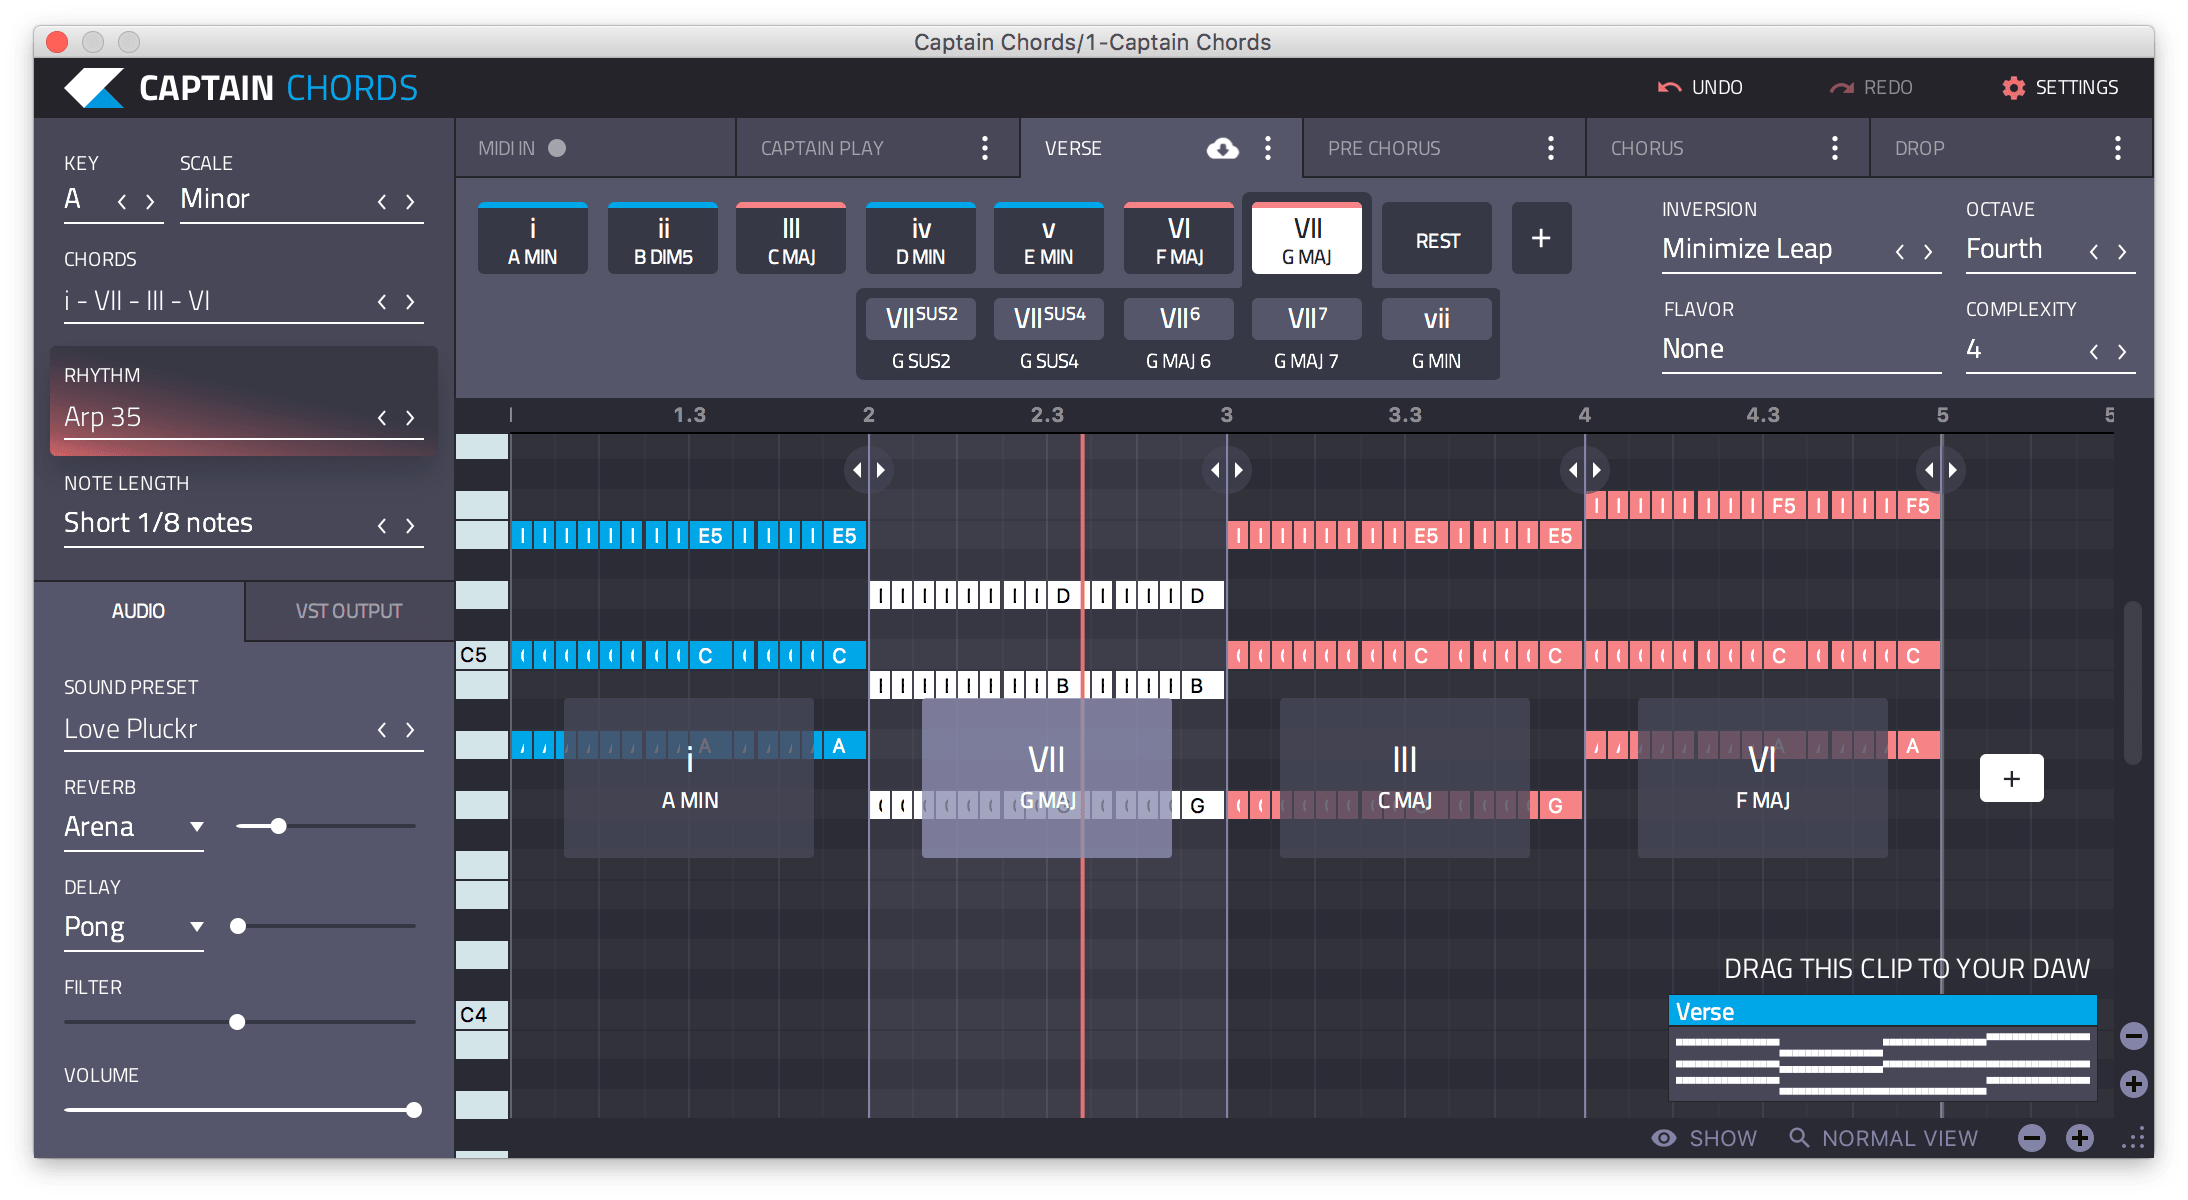The height and width of the screenshot is (1200, 2188).
Task: Click the cloud download icon on Verse tab
Action: click(1222, 149)
